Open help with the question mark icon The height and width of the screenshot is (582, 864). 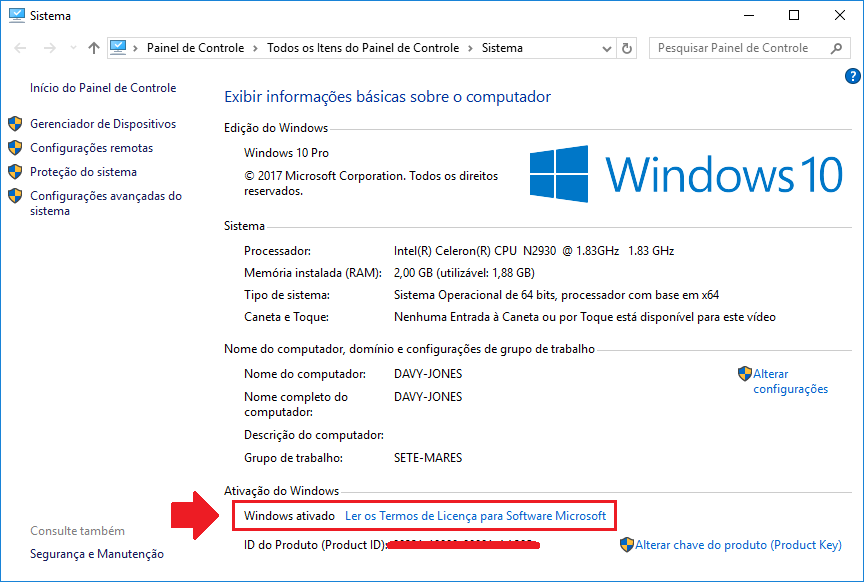coord(852,76)
